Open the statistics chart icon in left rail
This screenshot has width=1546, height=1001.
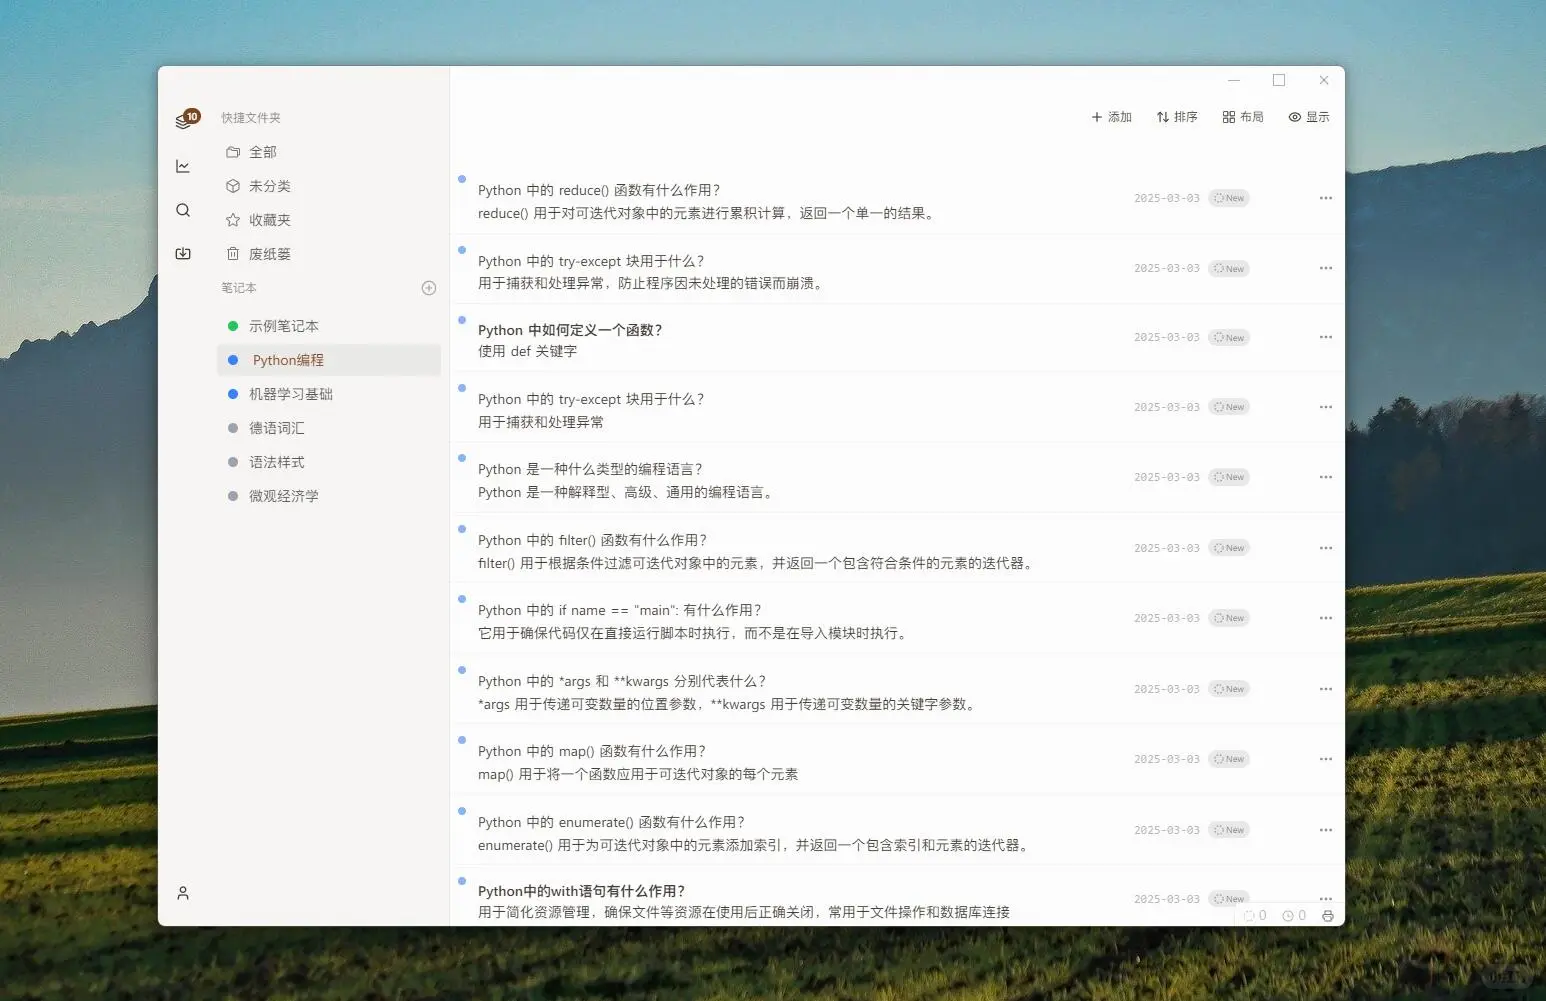[183, 165]
